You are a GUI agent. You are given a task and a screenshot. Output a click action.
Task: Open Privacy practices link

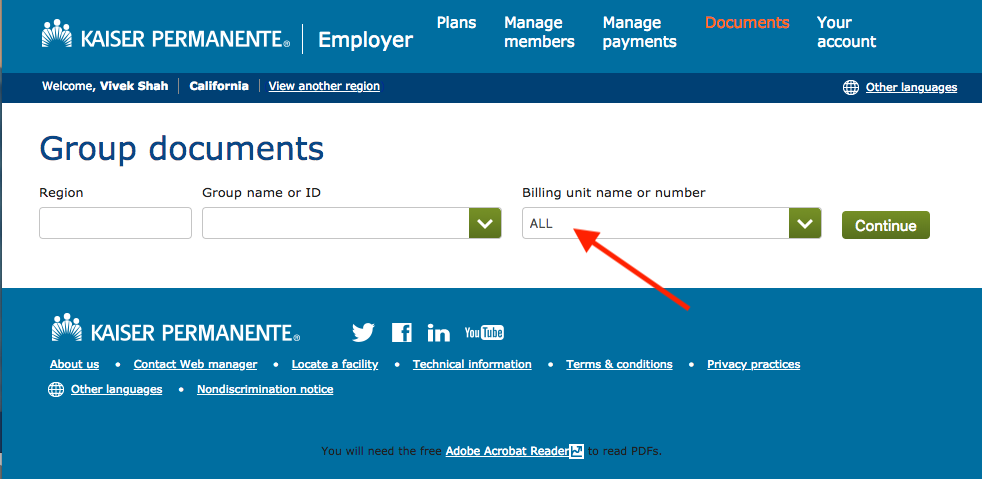(x=754, y=364)
